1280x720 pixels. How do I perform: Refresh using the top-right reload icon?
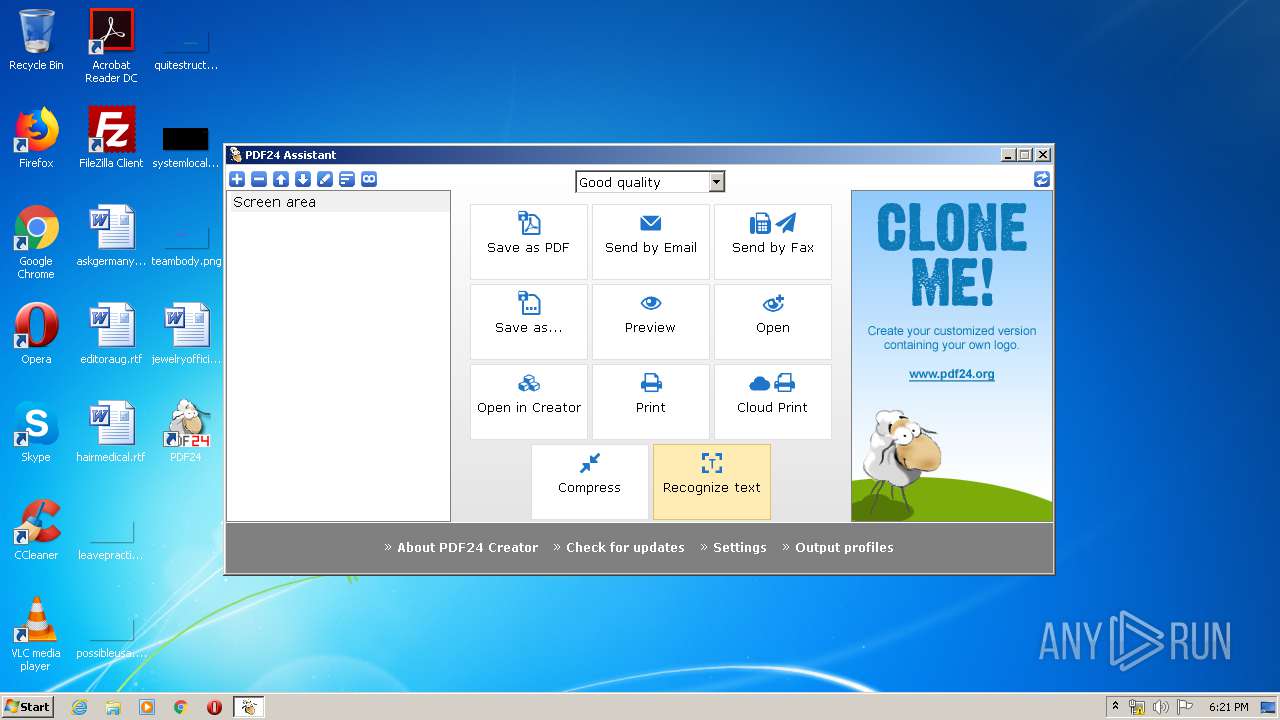pyautogui.click(x=1042, y=179)
